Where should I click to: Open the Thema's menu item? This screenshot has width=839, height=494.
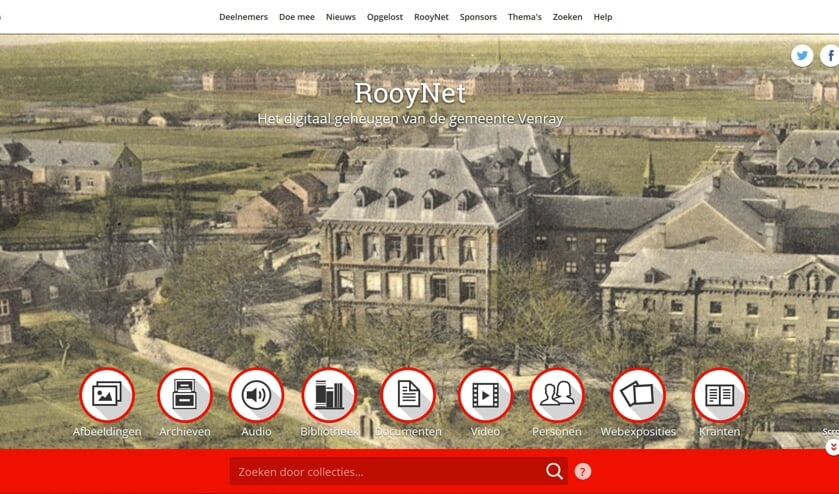pos(525,17)
